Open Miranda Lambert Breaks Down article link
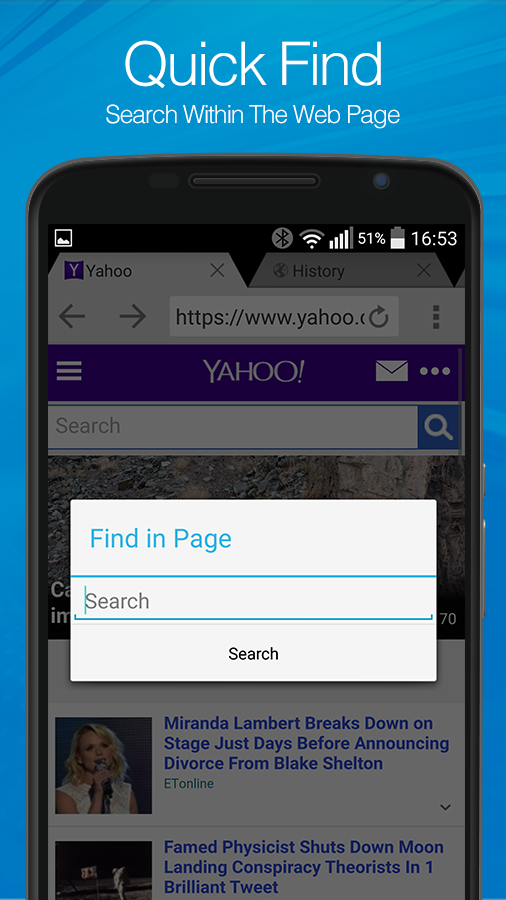The height and width of the screenshot is (900, 506). [306, 743]
